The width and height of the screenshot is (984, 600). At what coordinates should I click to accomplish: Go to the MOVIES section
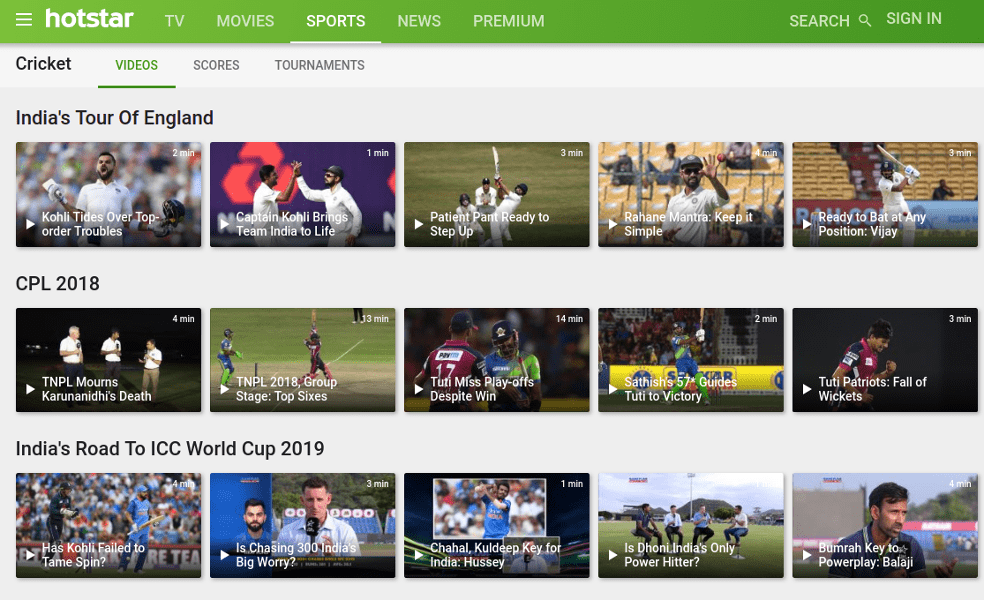coord(245,21)
